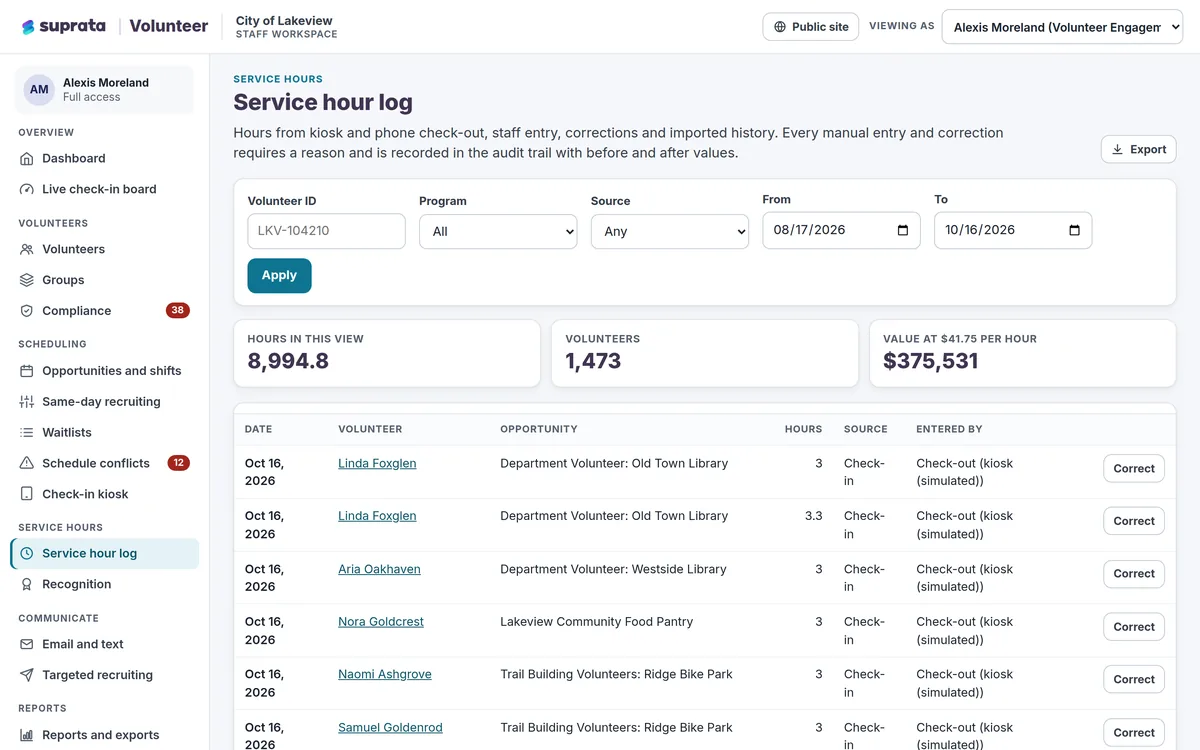Screen dimensions: 1200x750
Task: Click the Service hour log clock icon
Action: tap(27, 553)
